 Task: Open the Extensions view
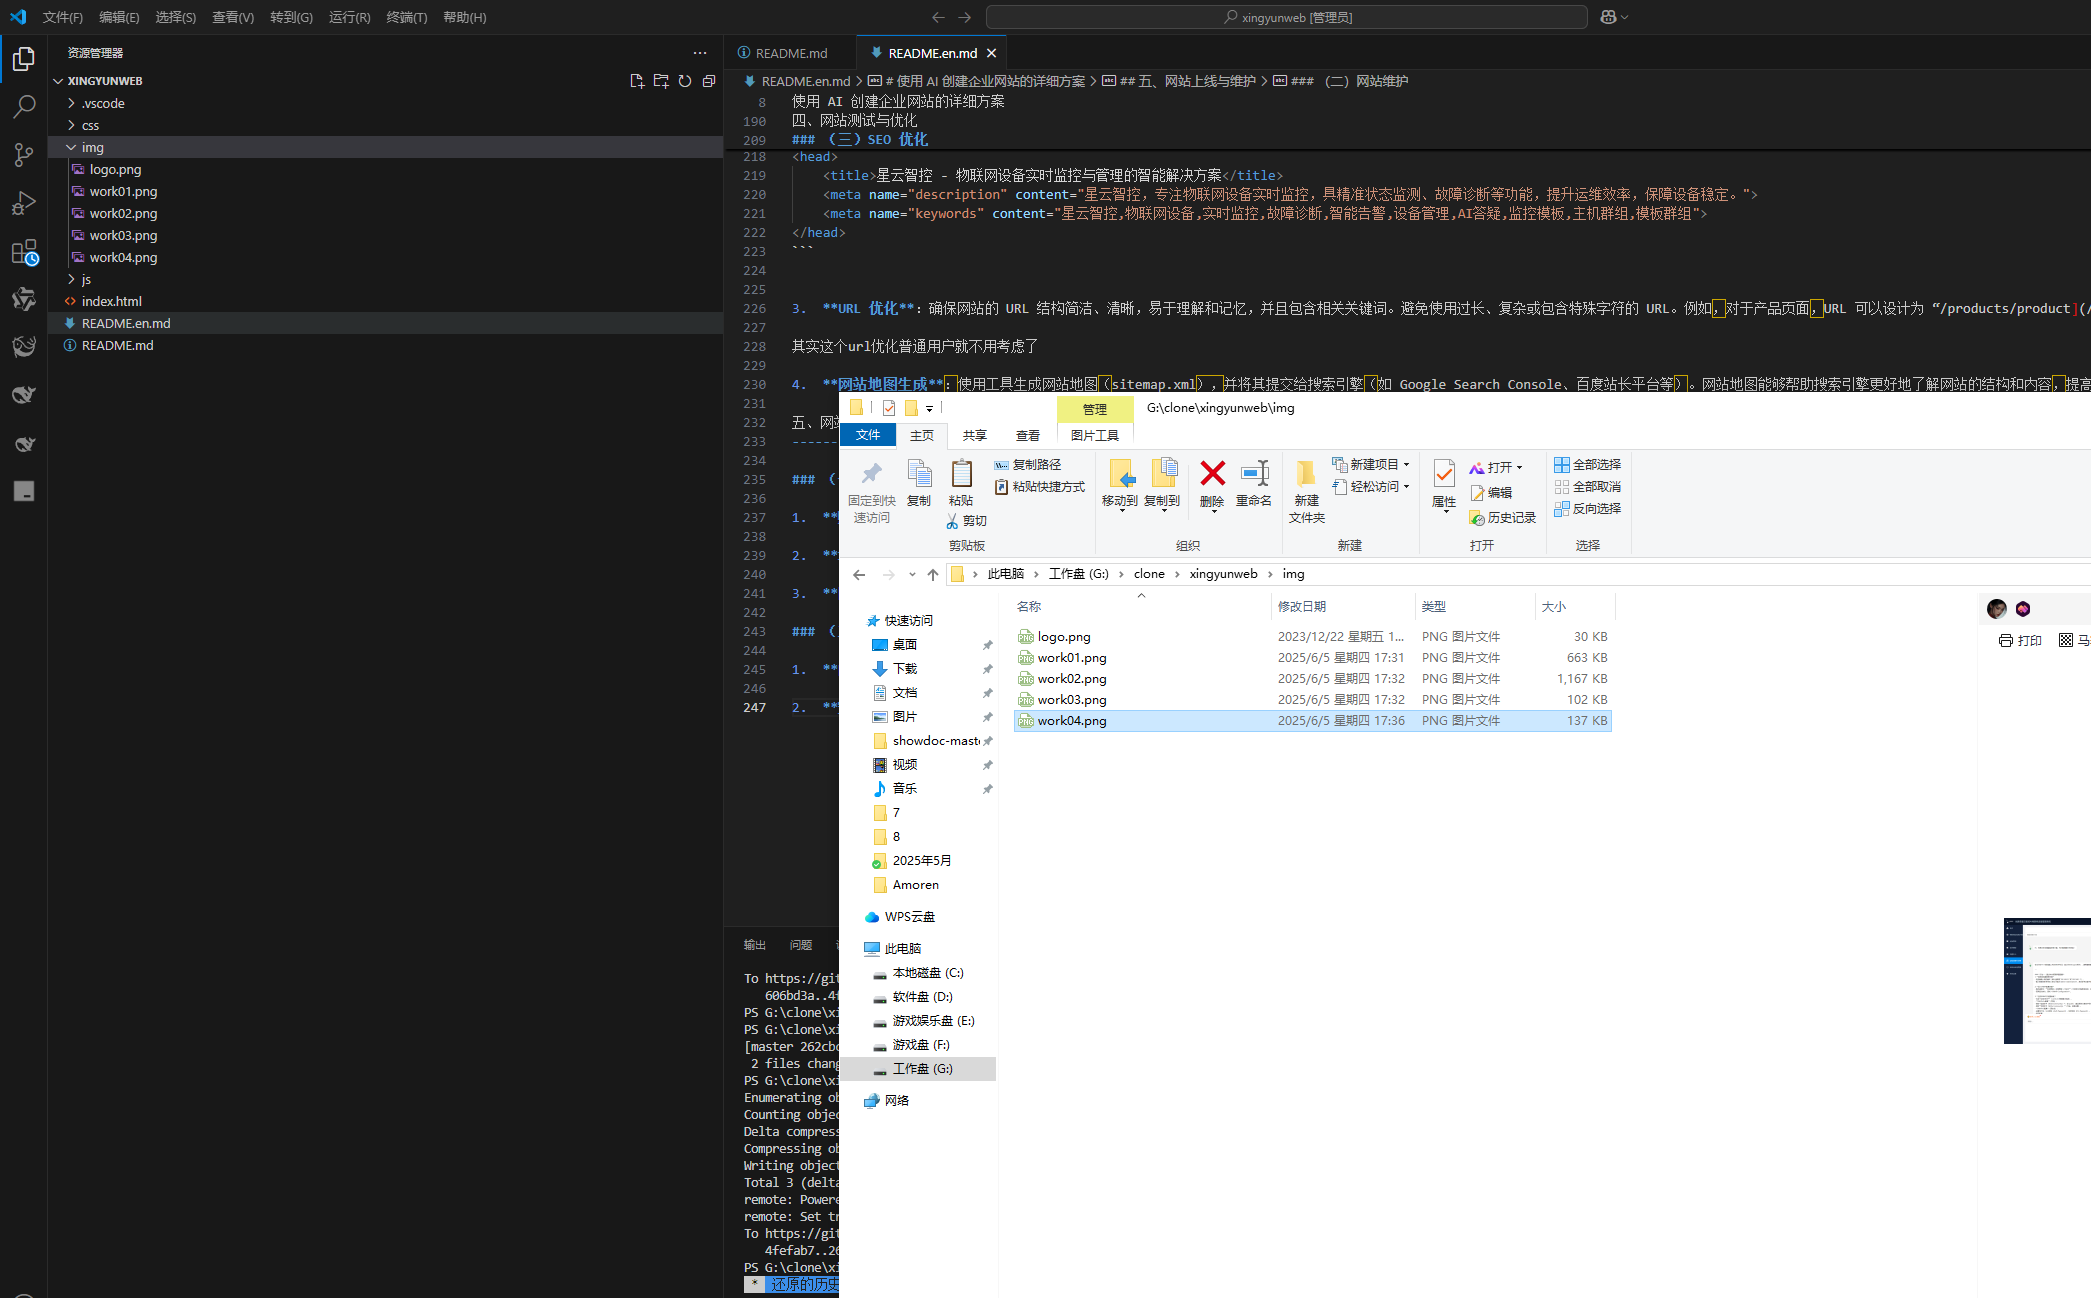pyautogui.click(x=24, y=252)
